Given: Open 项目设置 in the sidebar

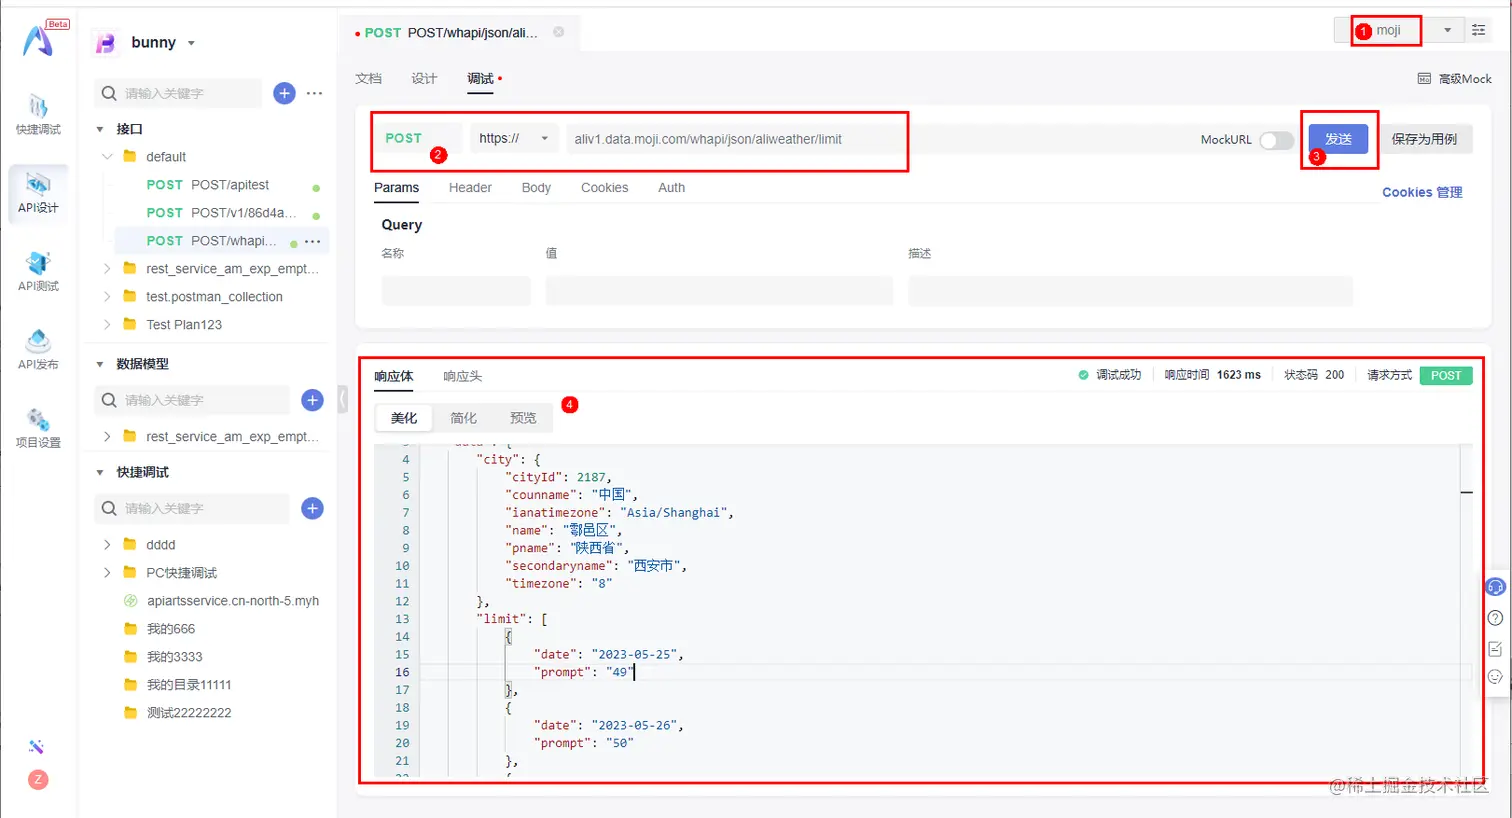Looking at the screenshot, I should point(38,428).
